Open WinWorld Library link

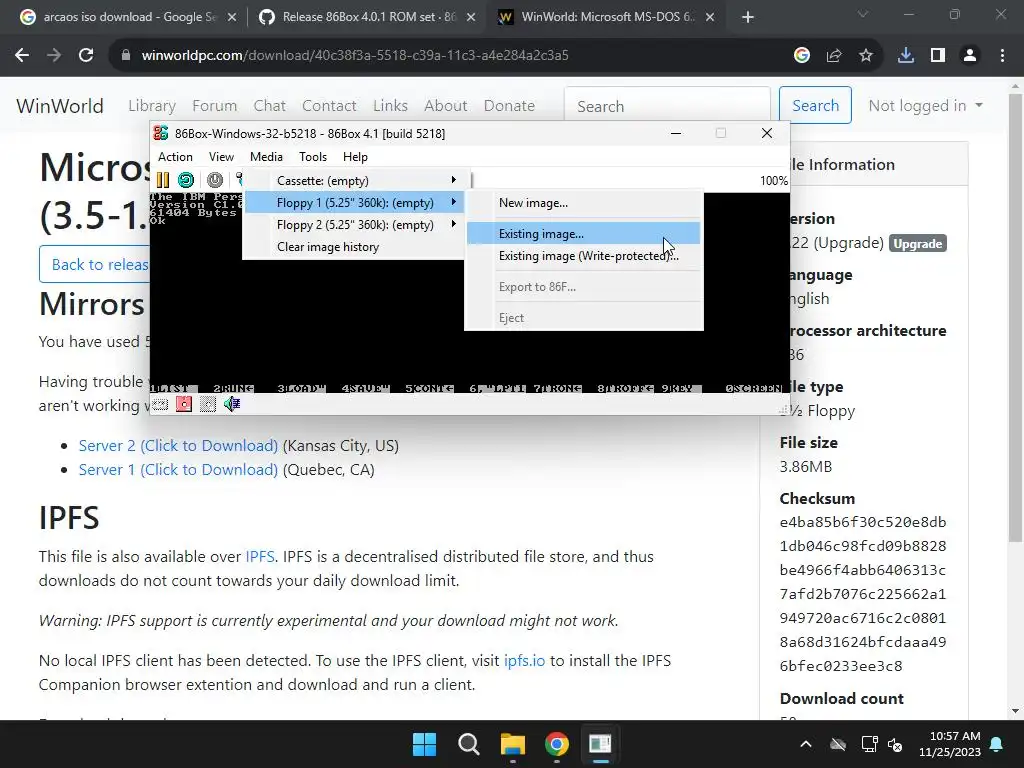coord(152,106)
